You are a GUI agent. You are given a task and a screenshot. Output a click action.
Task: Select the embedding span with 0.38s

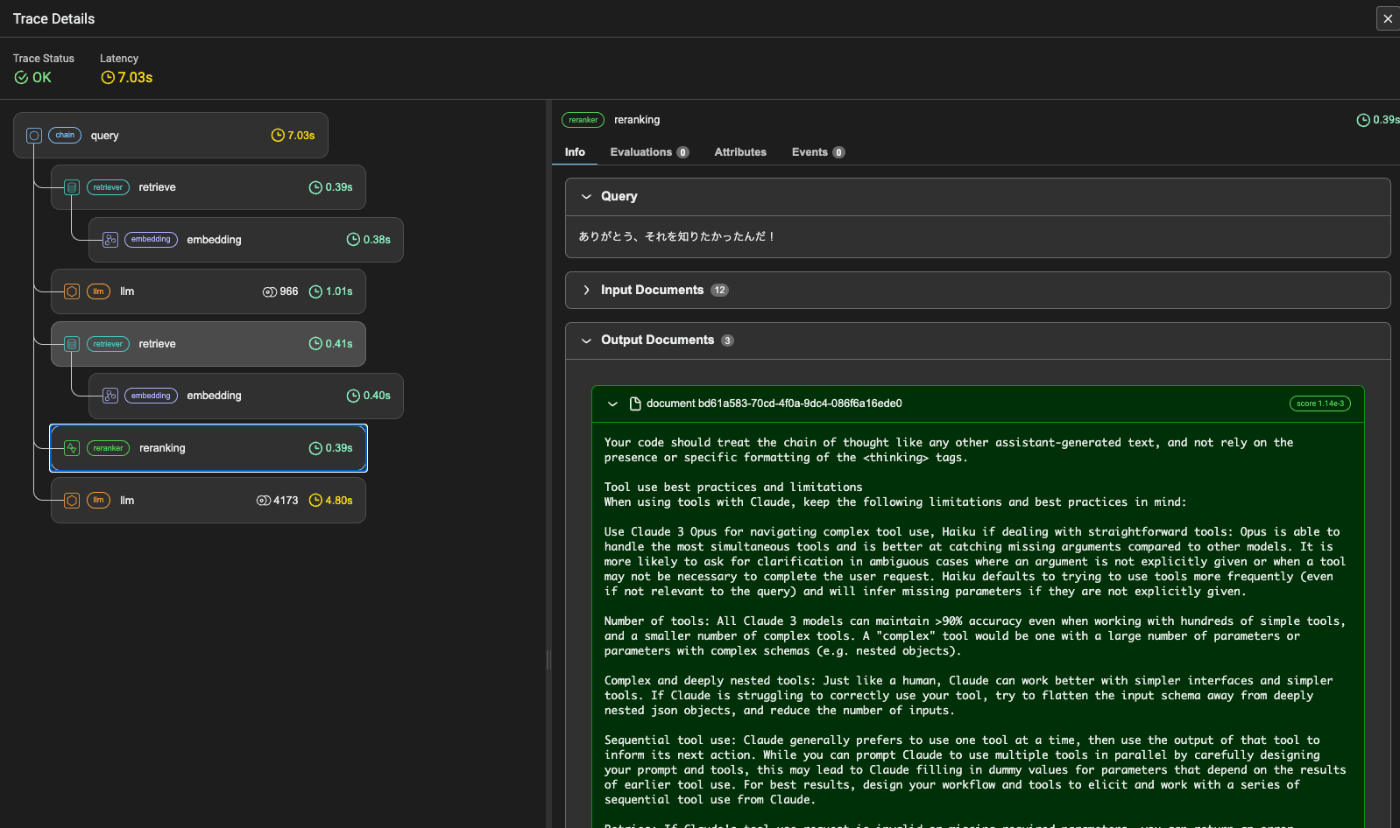246,240
